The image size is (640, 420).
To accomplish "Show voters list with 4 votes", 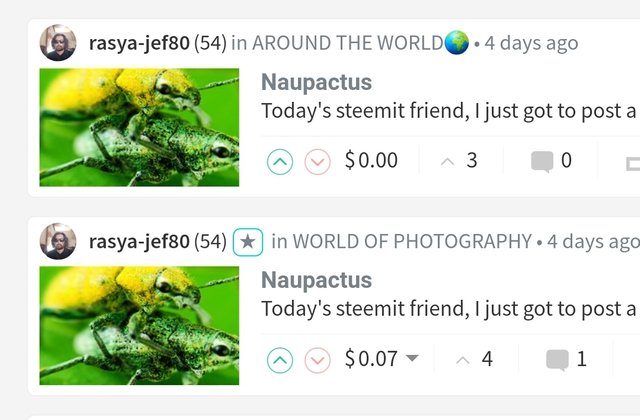I will click(474, 359).
